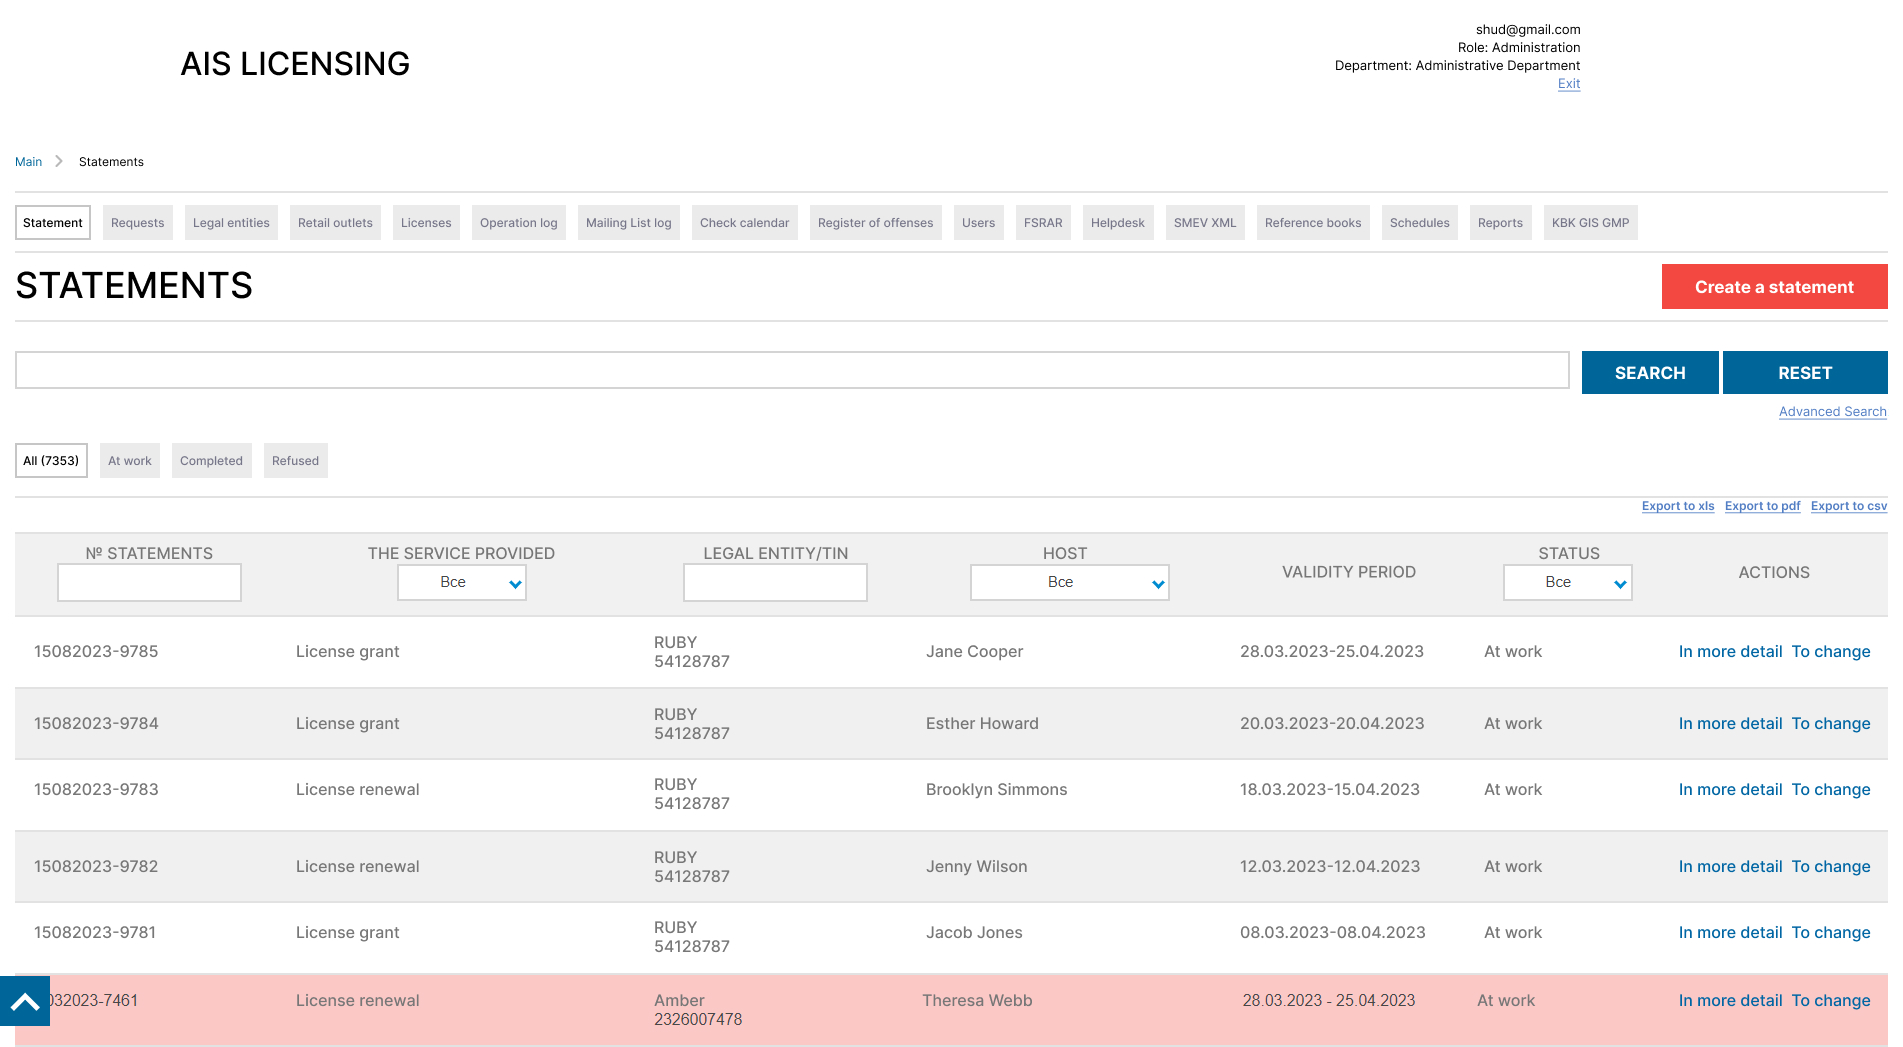The width and height of the screenshot is (1903, 1047).
Task: Click the AIS LICENSING title
Action: click(x=295, y=64)
